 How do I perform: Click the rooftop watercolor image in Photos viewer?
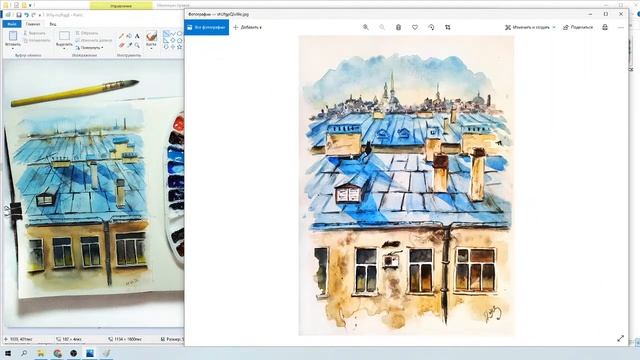(x=406, y=186)
